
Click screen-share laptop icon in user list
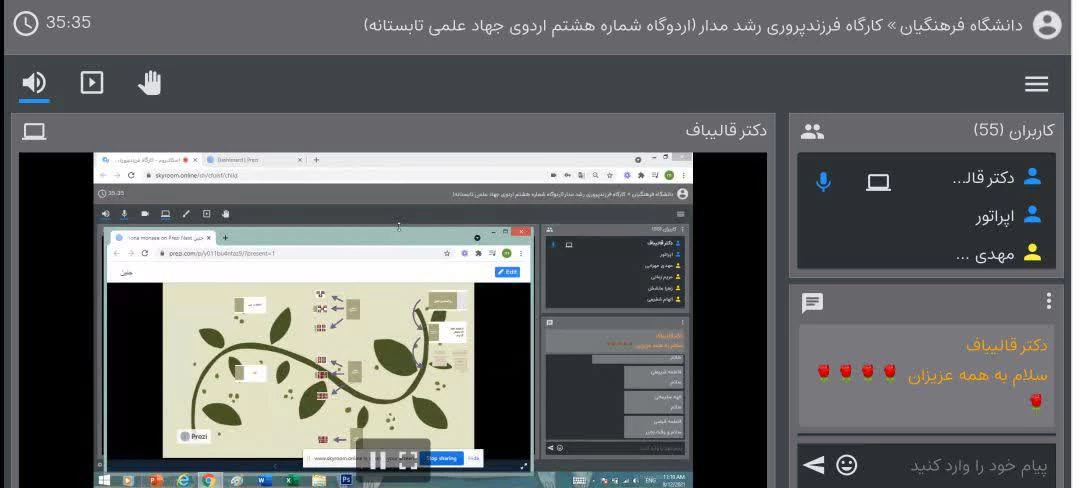(x=878, y=180)
